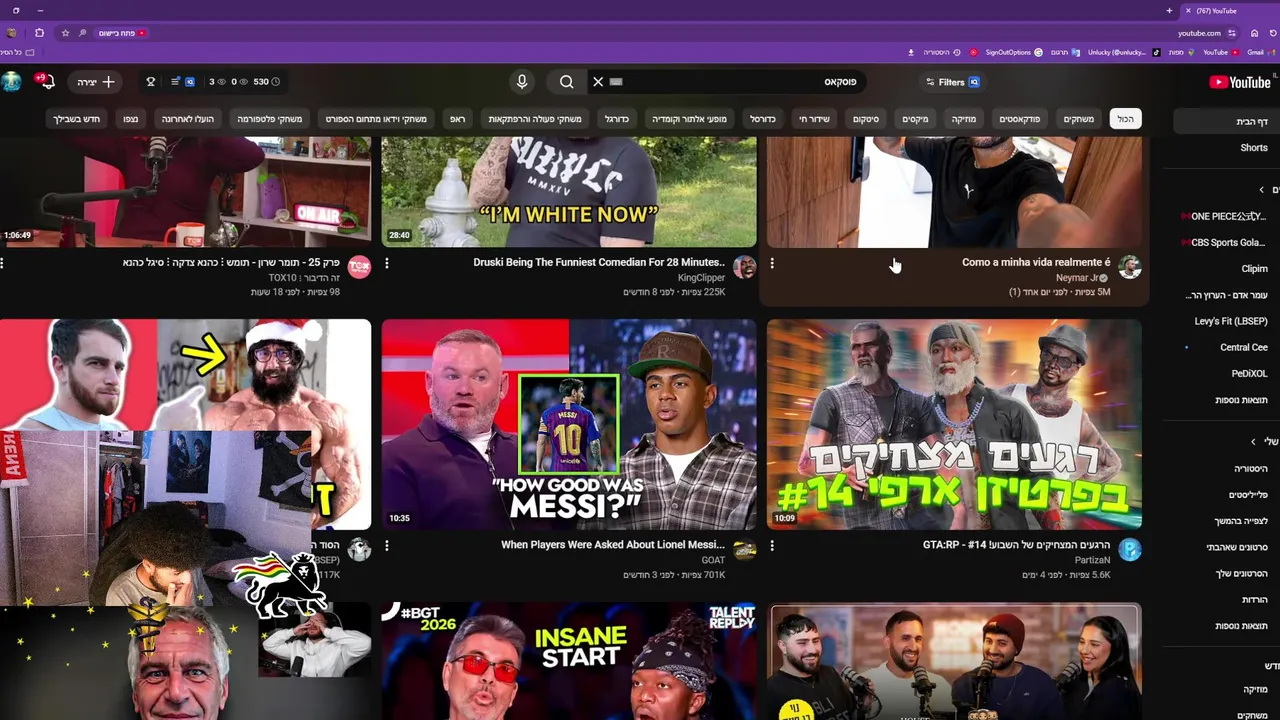Open Neymar Jr channel avatar
Viewport: 1280px width, 720px height.
click(x=1130, y=267)
